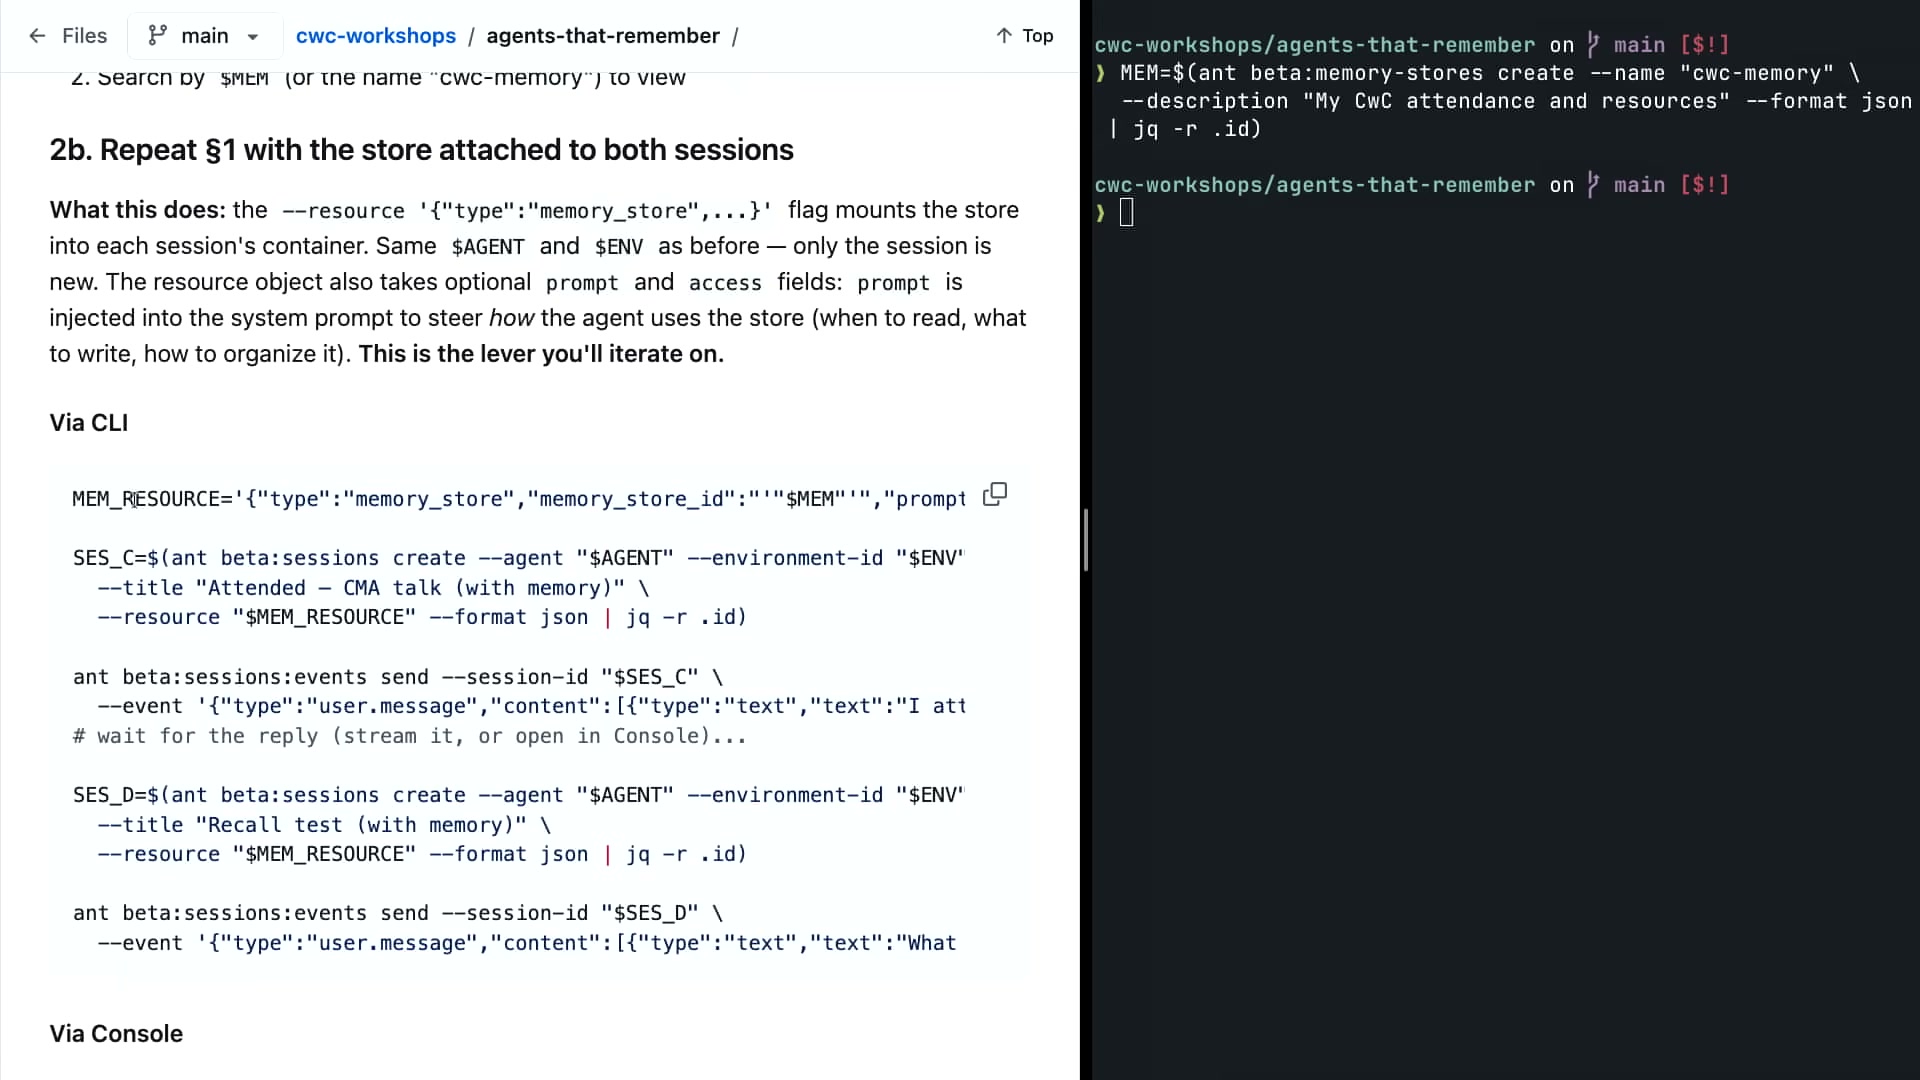Click the terminal prompt cursor
Screen dimensions: 1920x1080
[1126, 213]
